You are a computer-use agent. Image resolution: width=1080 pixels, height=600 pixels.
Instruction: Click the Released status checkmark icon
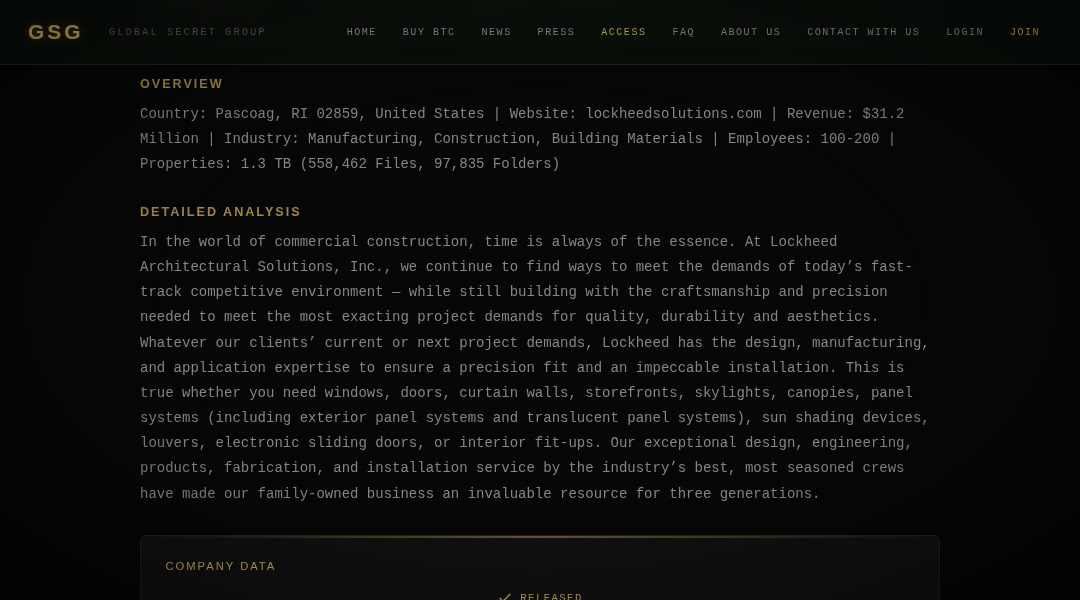point(505,597)
